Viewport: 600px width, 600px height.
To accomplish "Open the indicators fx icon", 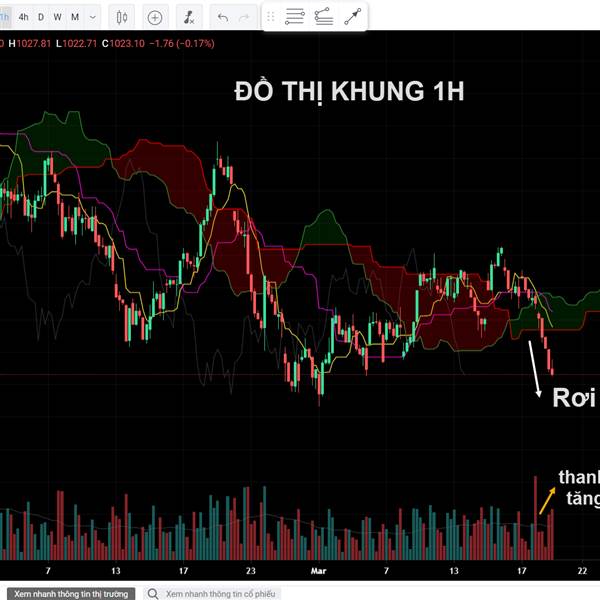I will (x=189, y=17).
